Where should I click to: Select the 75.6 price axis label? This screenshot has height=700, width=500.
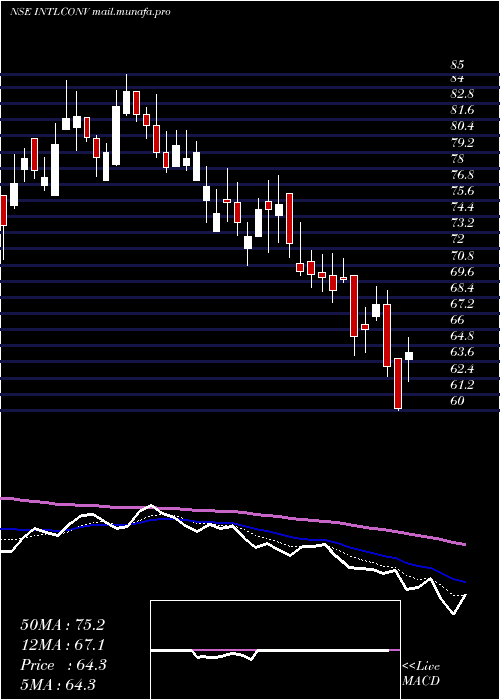[x=462, y=191]
